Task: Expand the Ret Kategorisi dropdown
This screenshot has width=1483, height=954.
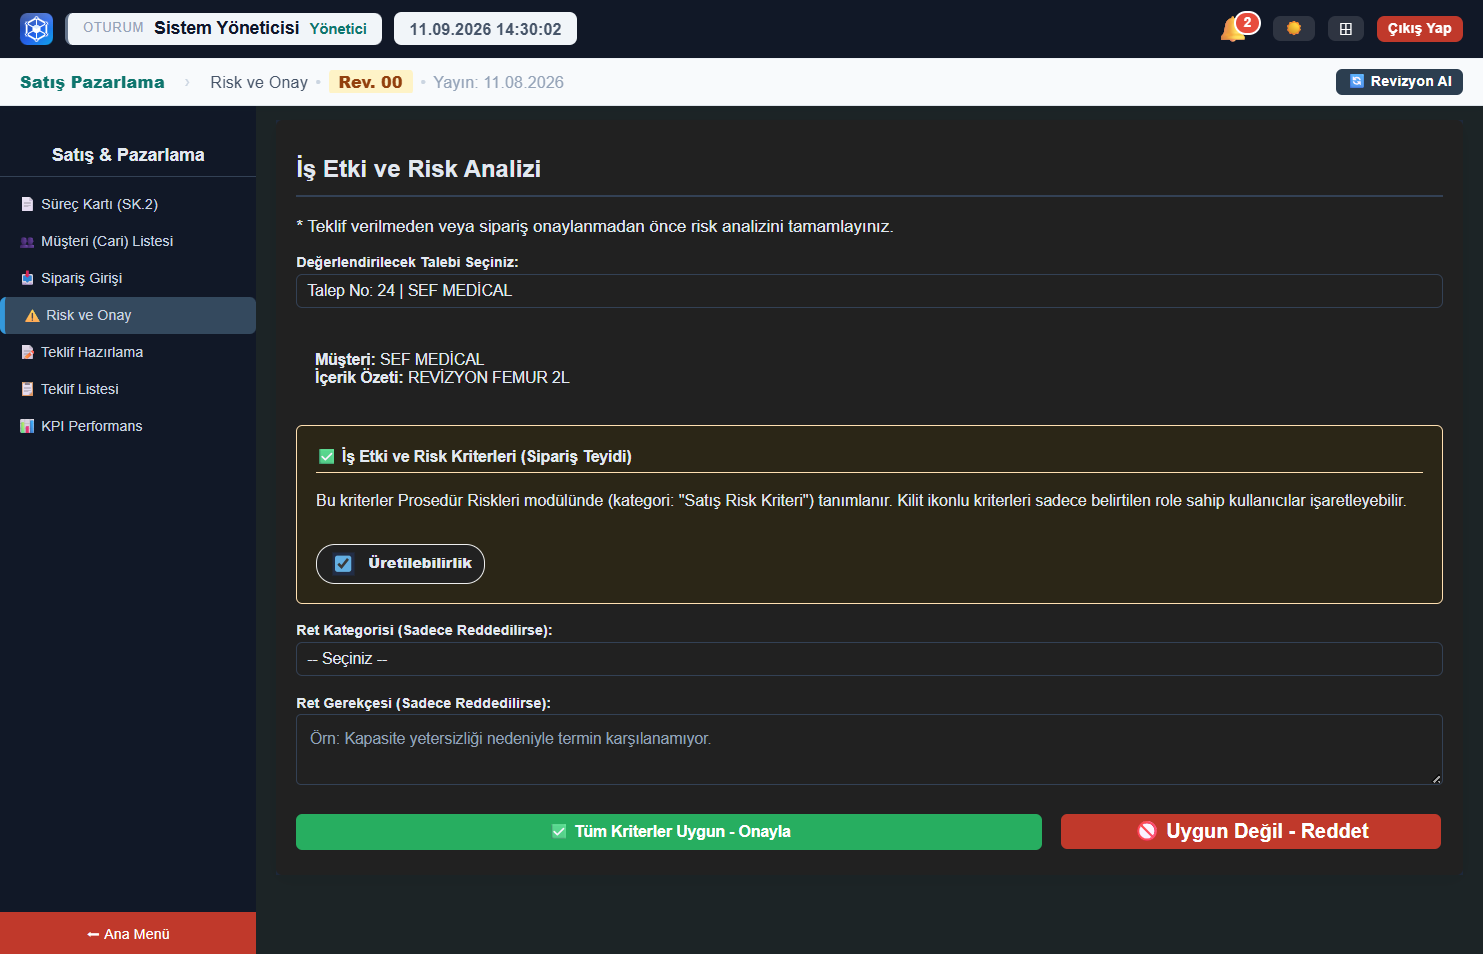Action: point(869,659)
